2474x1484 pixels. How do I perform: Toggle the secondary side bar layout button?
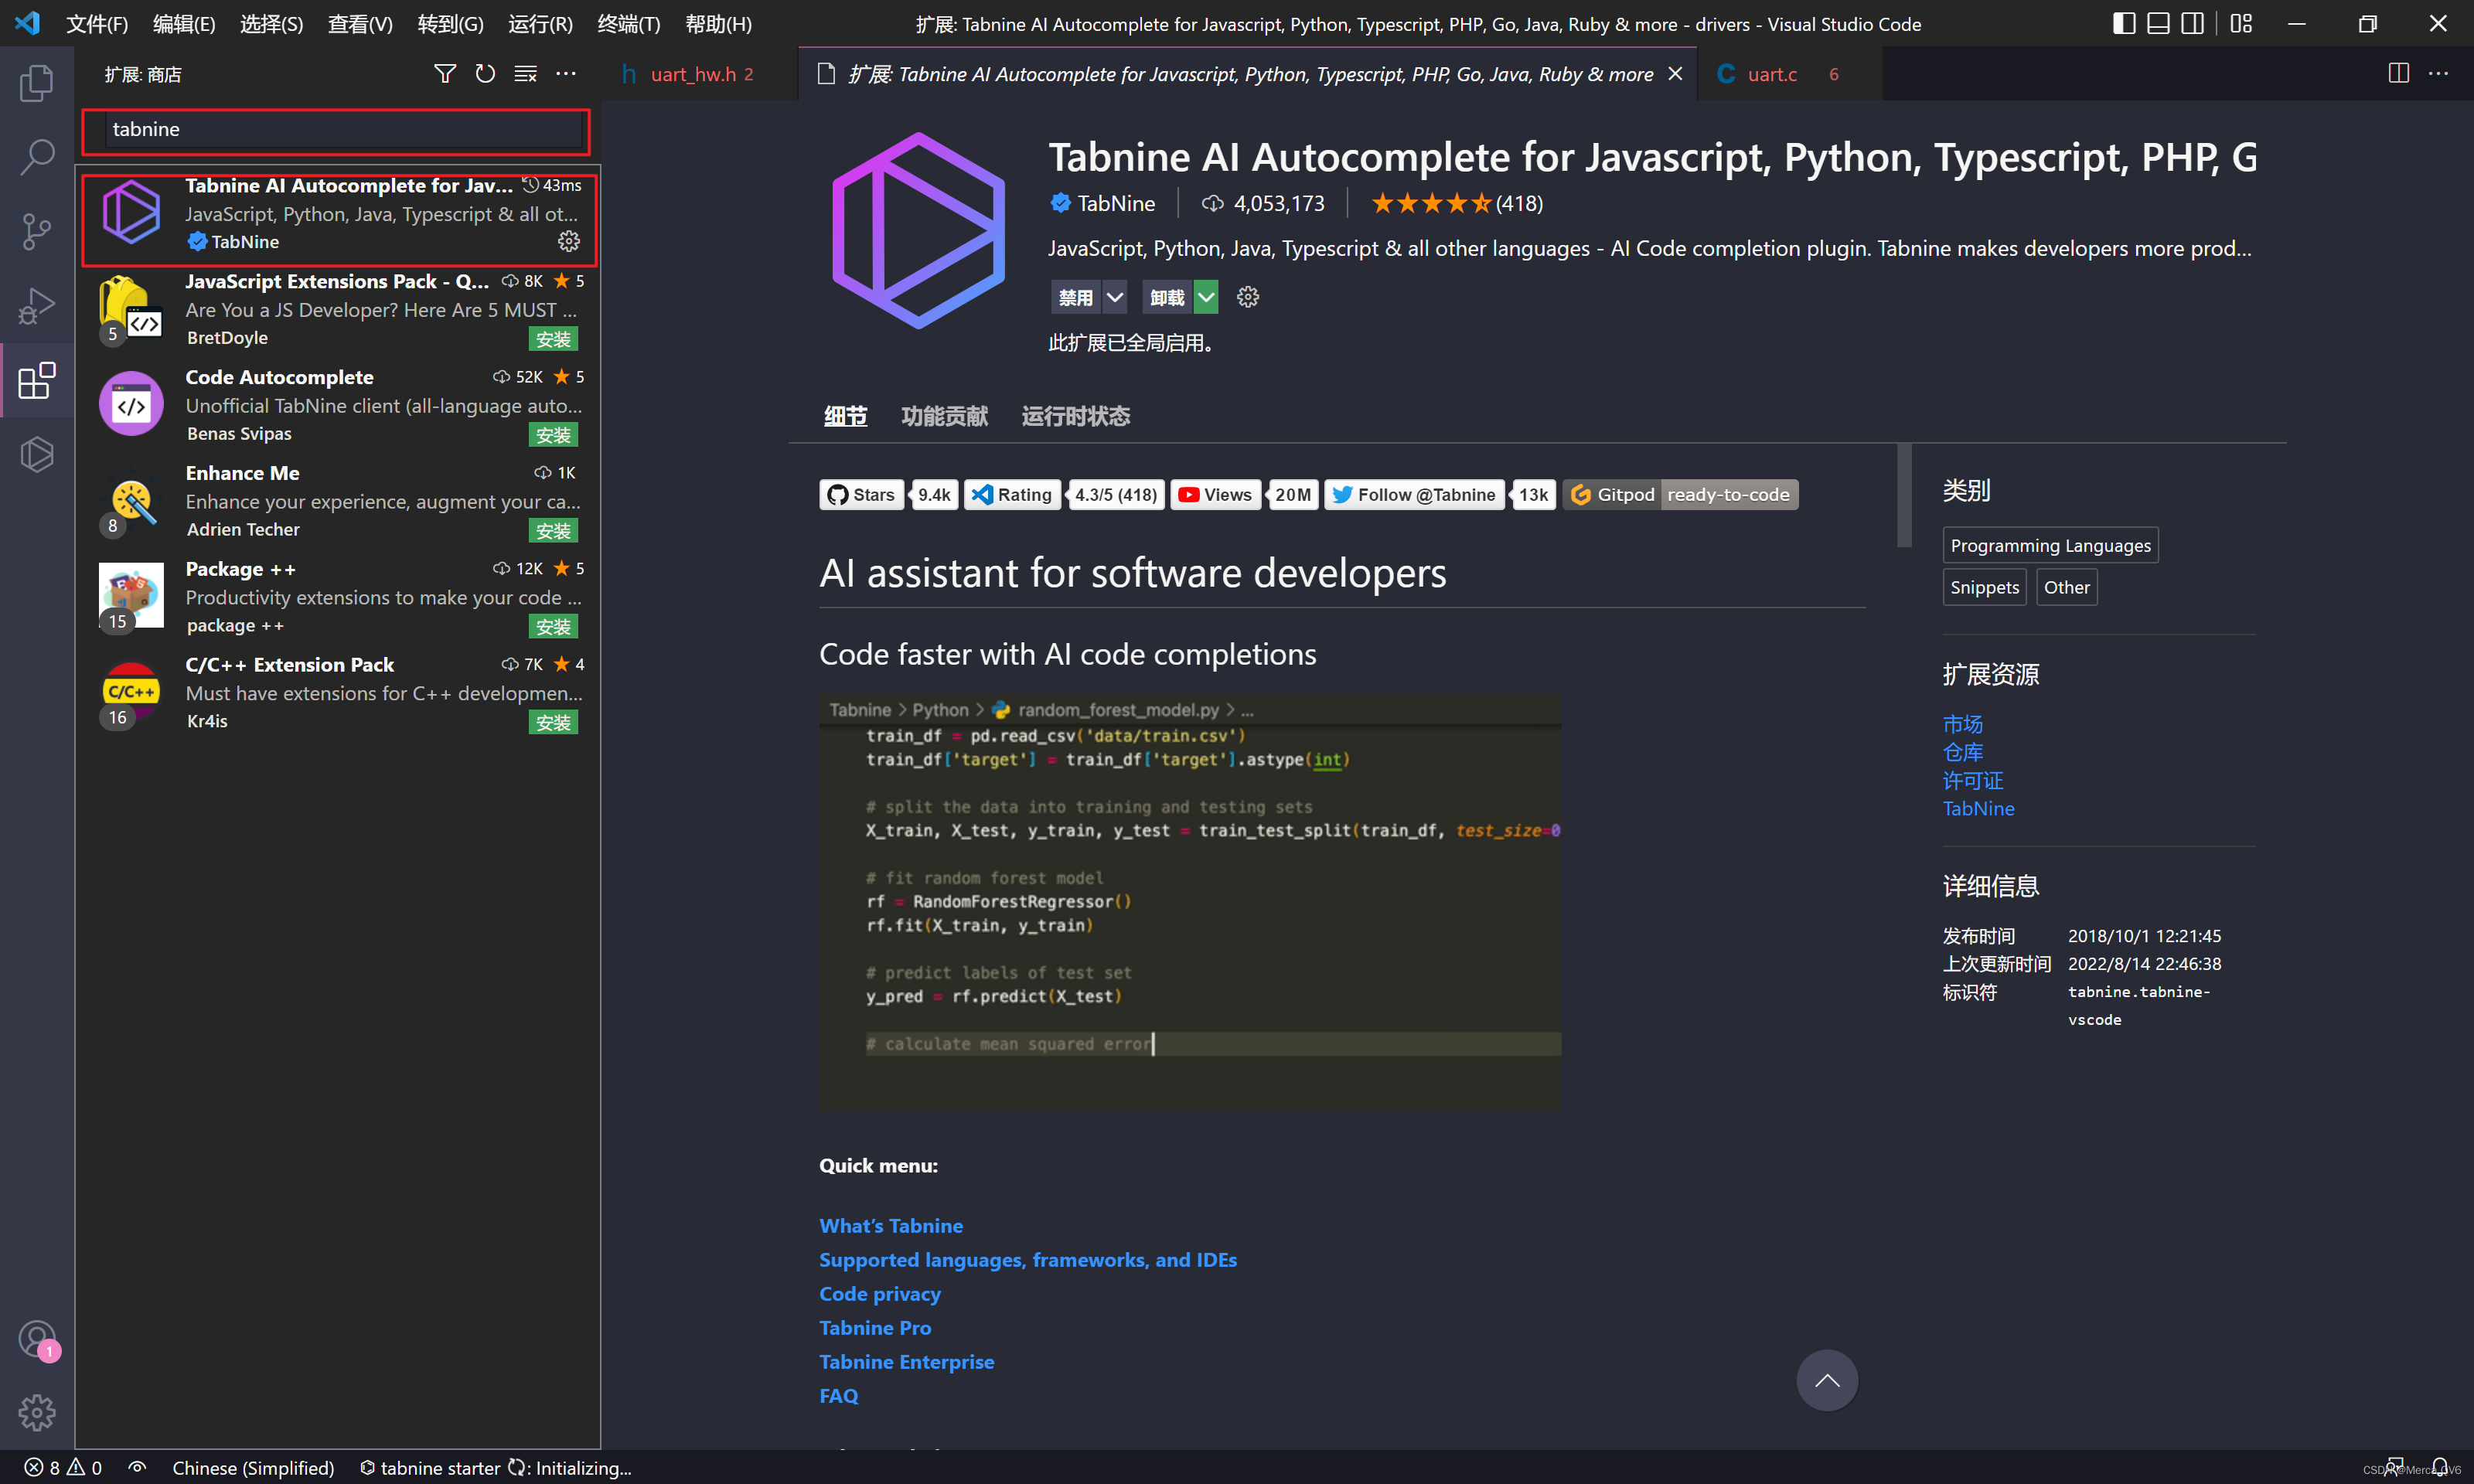point(2192,24)
